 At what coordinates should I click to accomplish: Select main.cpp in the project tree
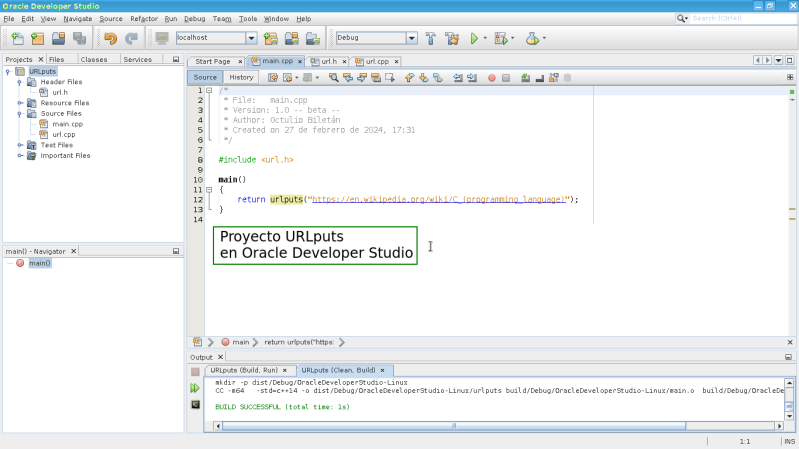point(67,124)
